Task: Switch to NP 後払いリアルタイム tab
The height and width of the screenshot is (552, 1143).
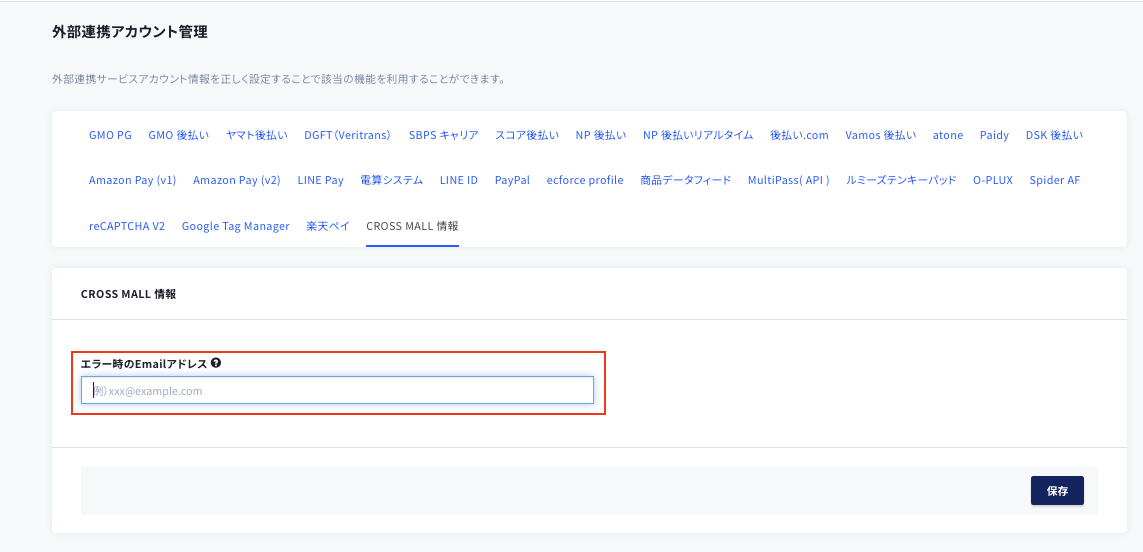Action: [x=698, y=135]
